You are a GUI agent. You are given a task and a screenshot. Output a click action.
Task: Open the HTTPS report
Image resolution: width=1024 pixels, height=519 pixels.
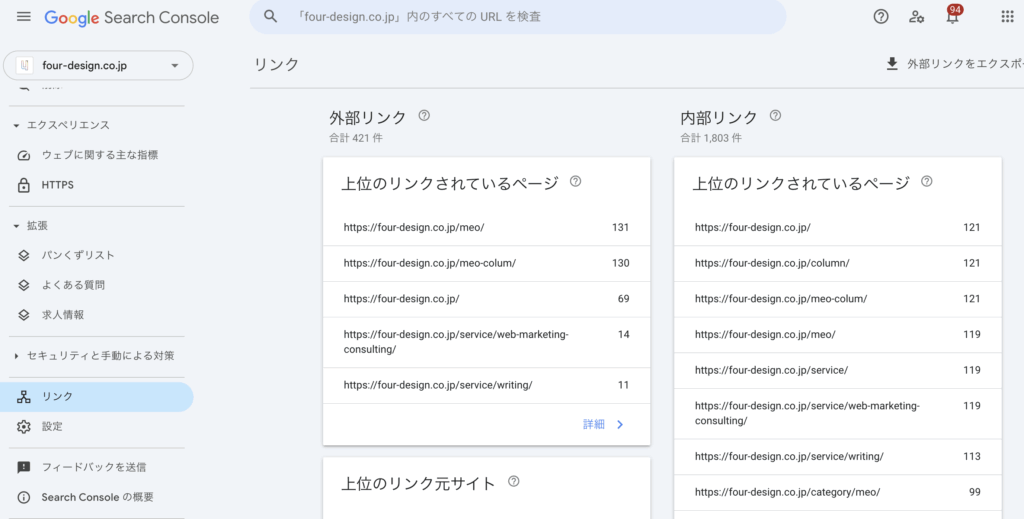point(97,185)
